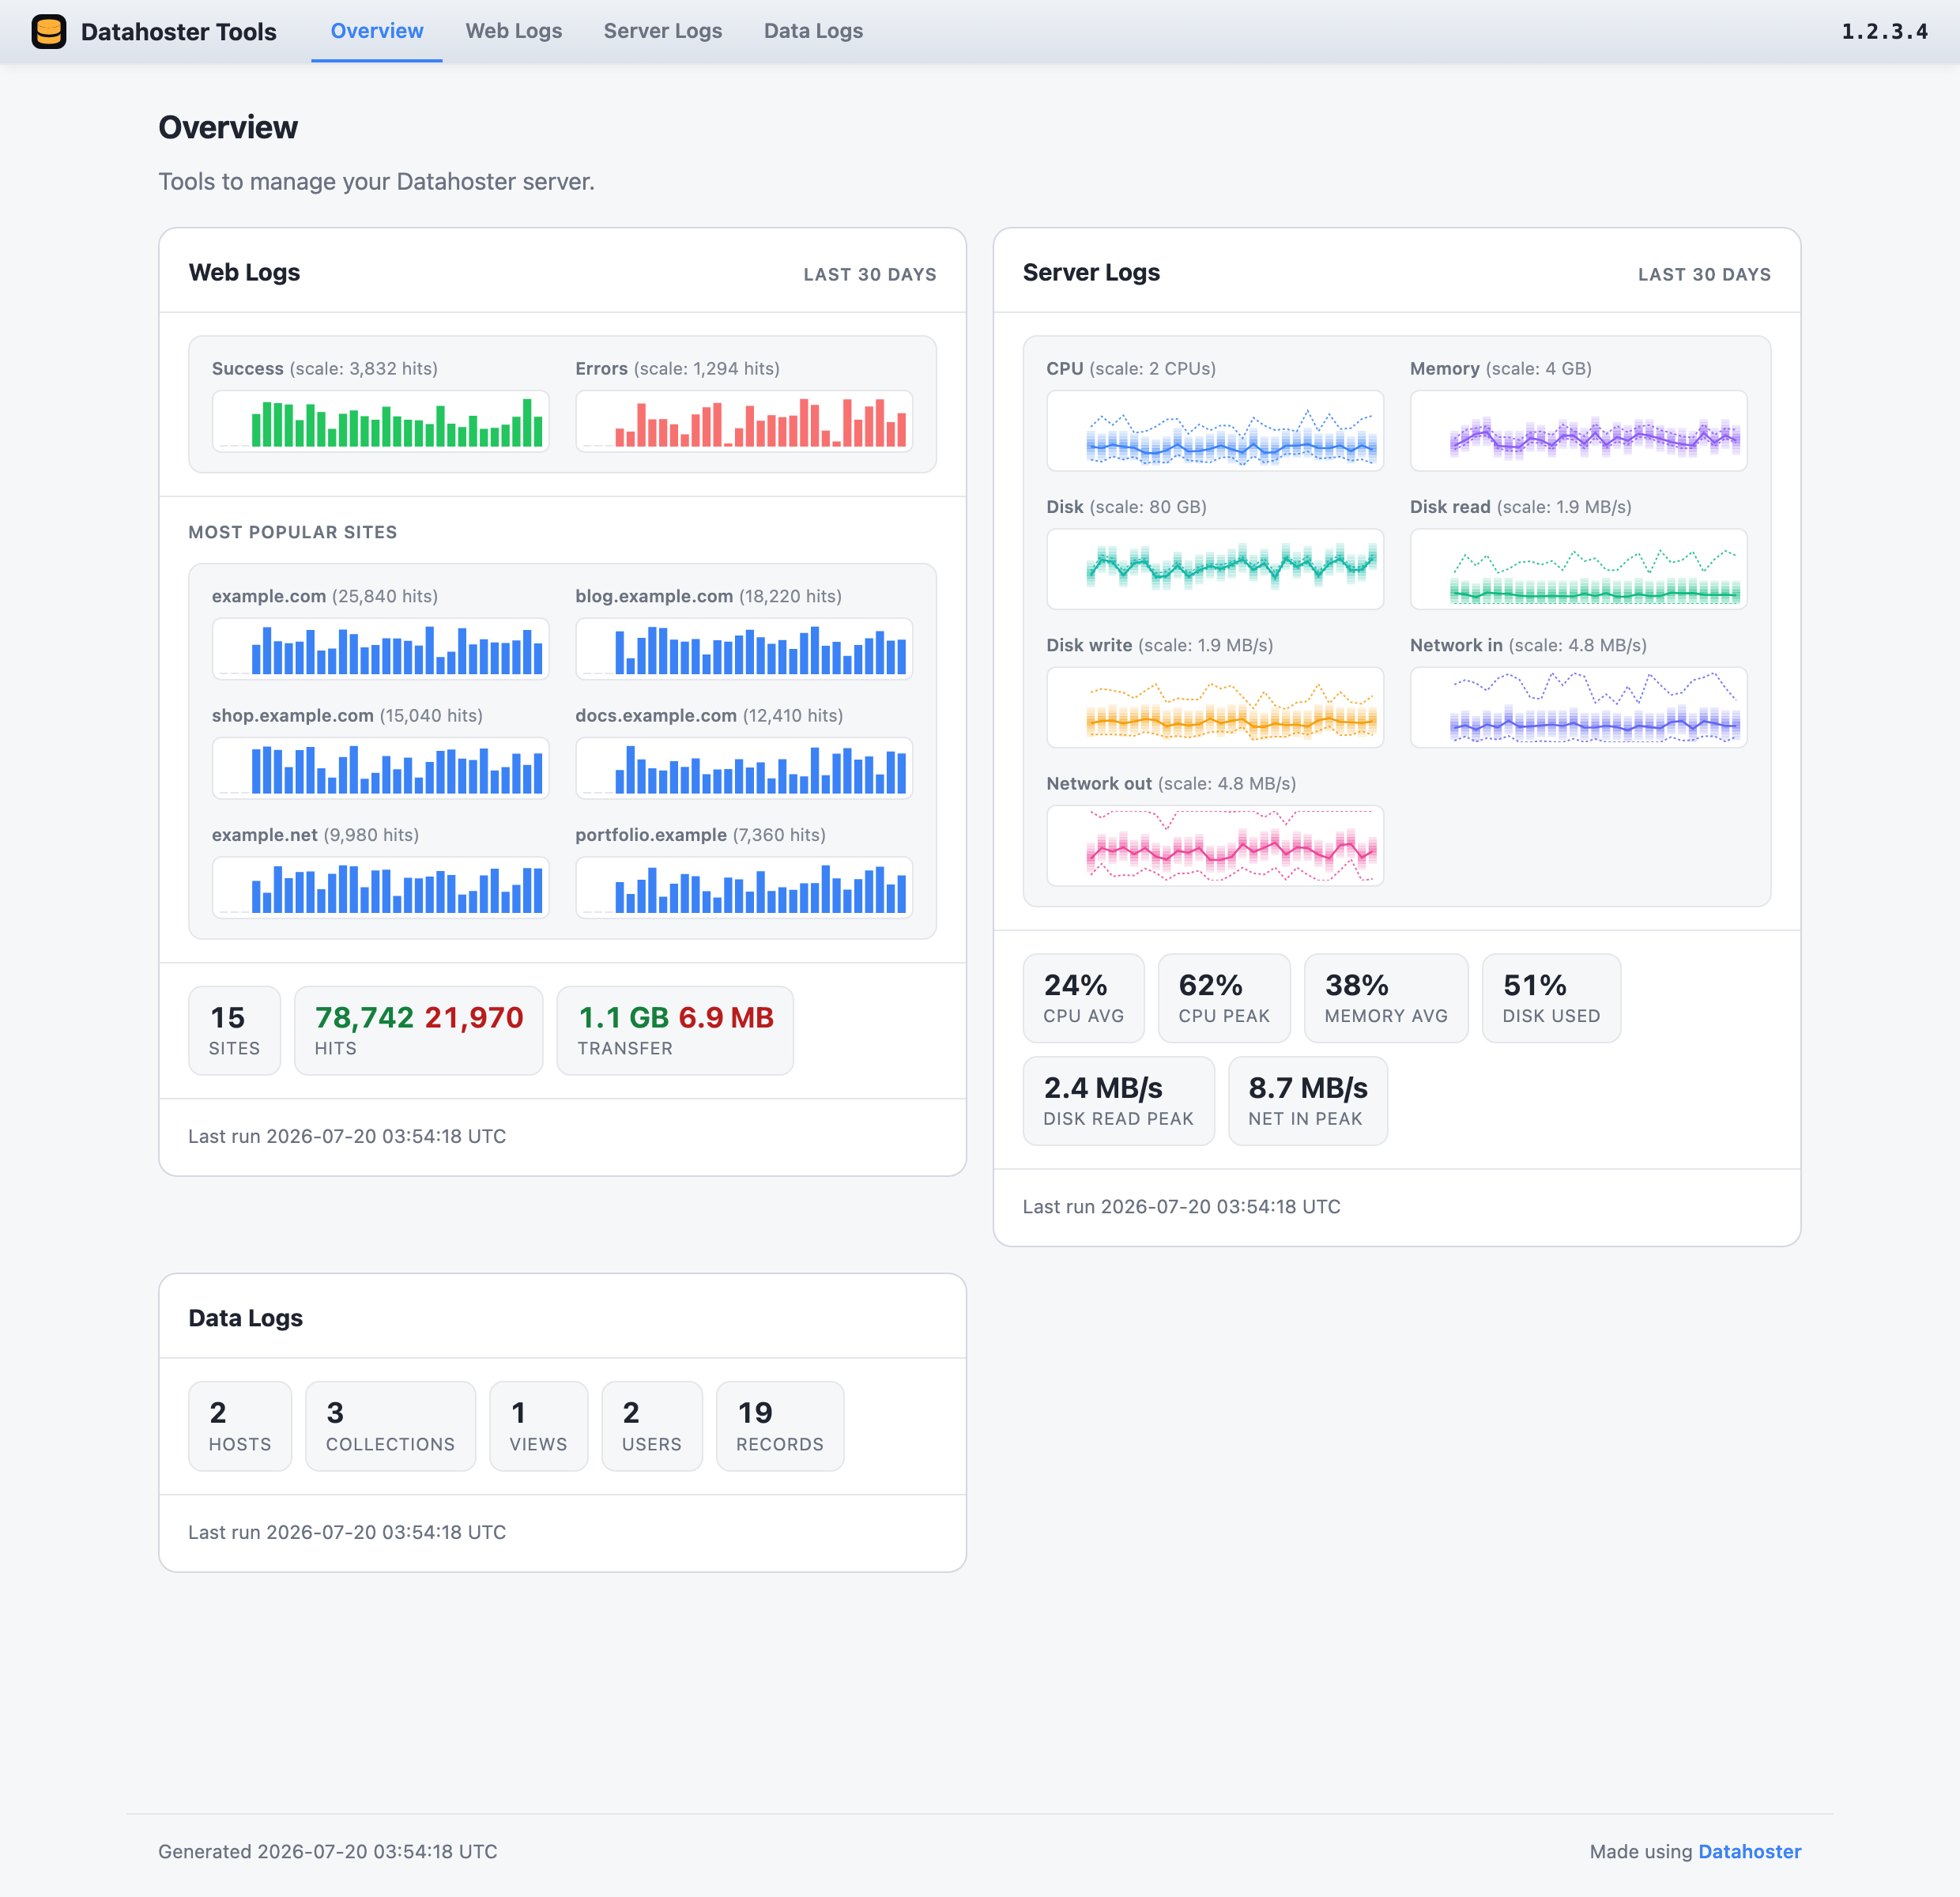Open the Server Logs card heading

[x=1091, y=272]
